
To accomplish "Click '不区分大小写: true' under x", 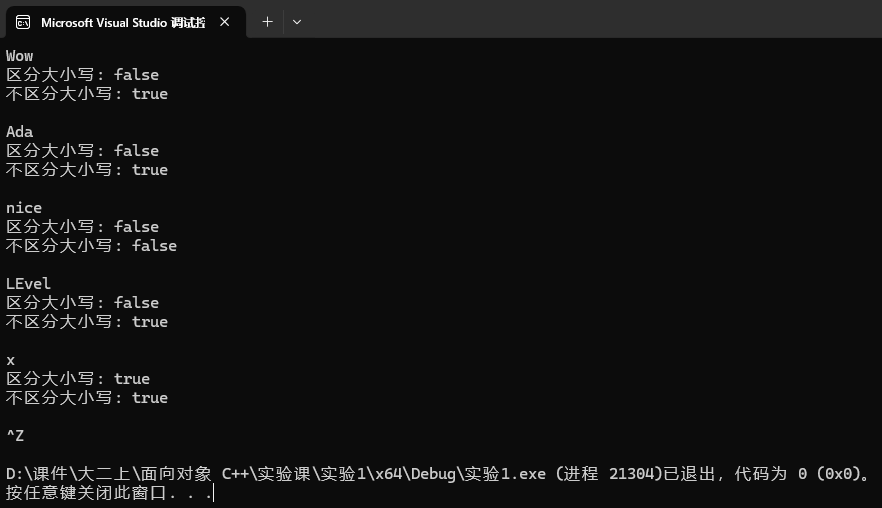I will coord(87,398).
